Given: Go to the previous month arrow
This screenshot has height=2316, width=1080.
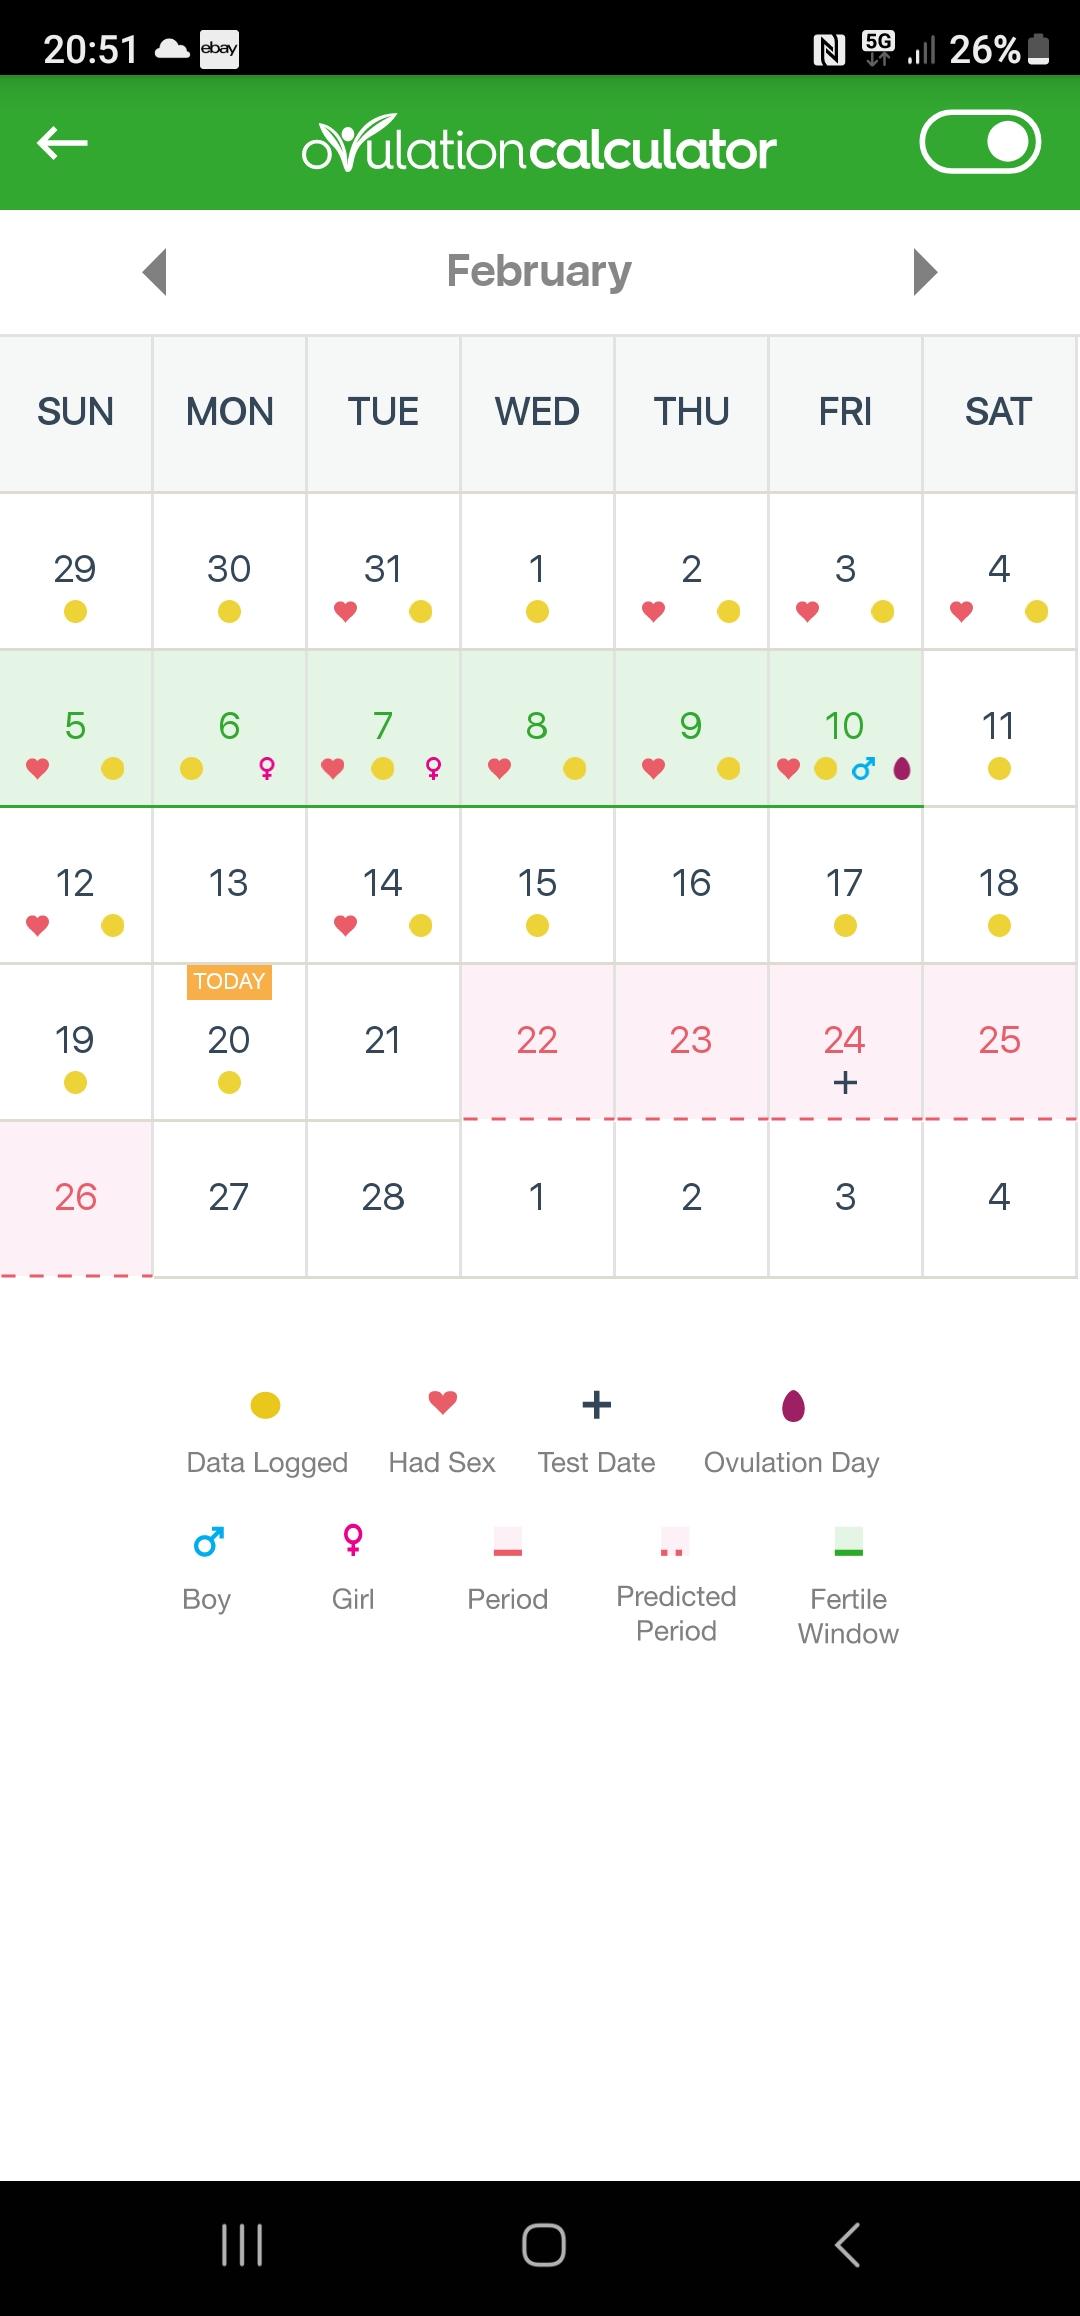Looking at the screenshot, I should pyautogui.click(x=154, y=271).
